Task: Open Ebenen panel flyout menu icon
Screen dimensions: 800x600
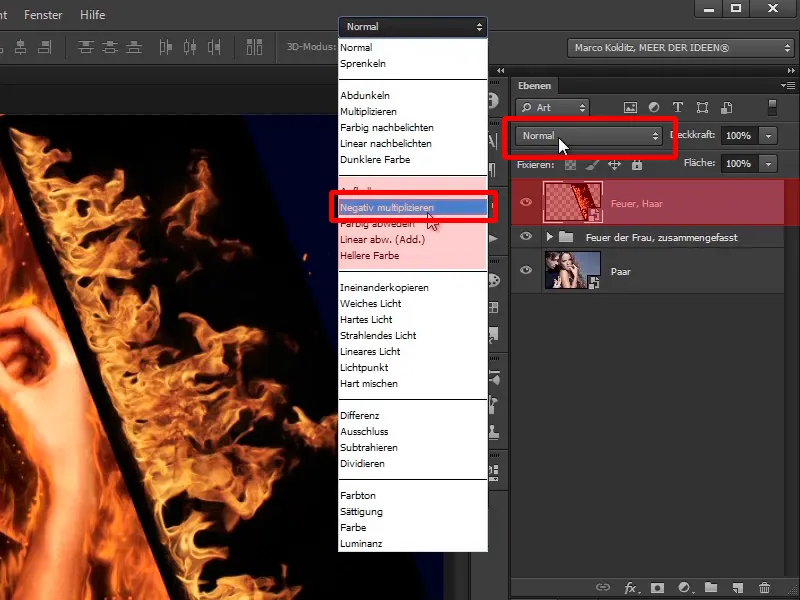Action: pyautogui.click(x=788, y=85)
